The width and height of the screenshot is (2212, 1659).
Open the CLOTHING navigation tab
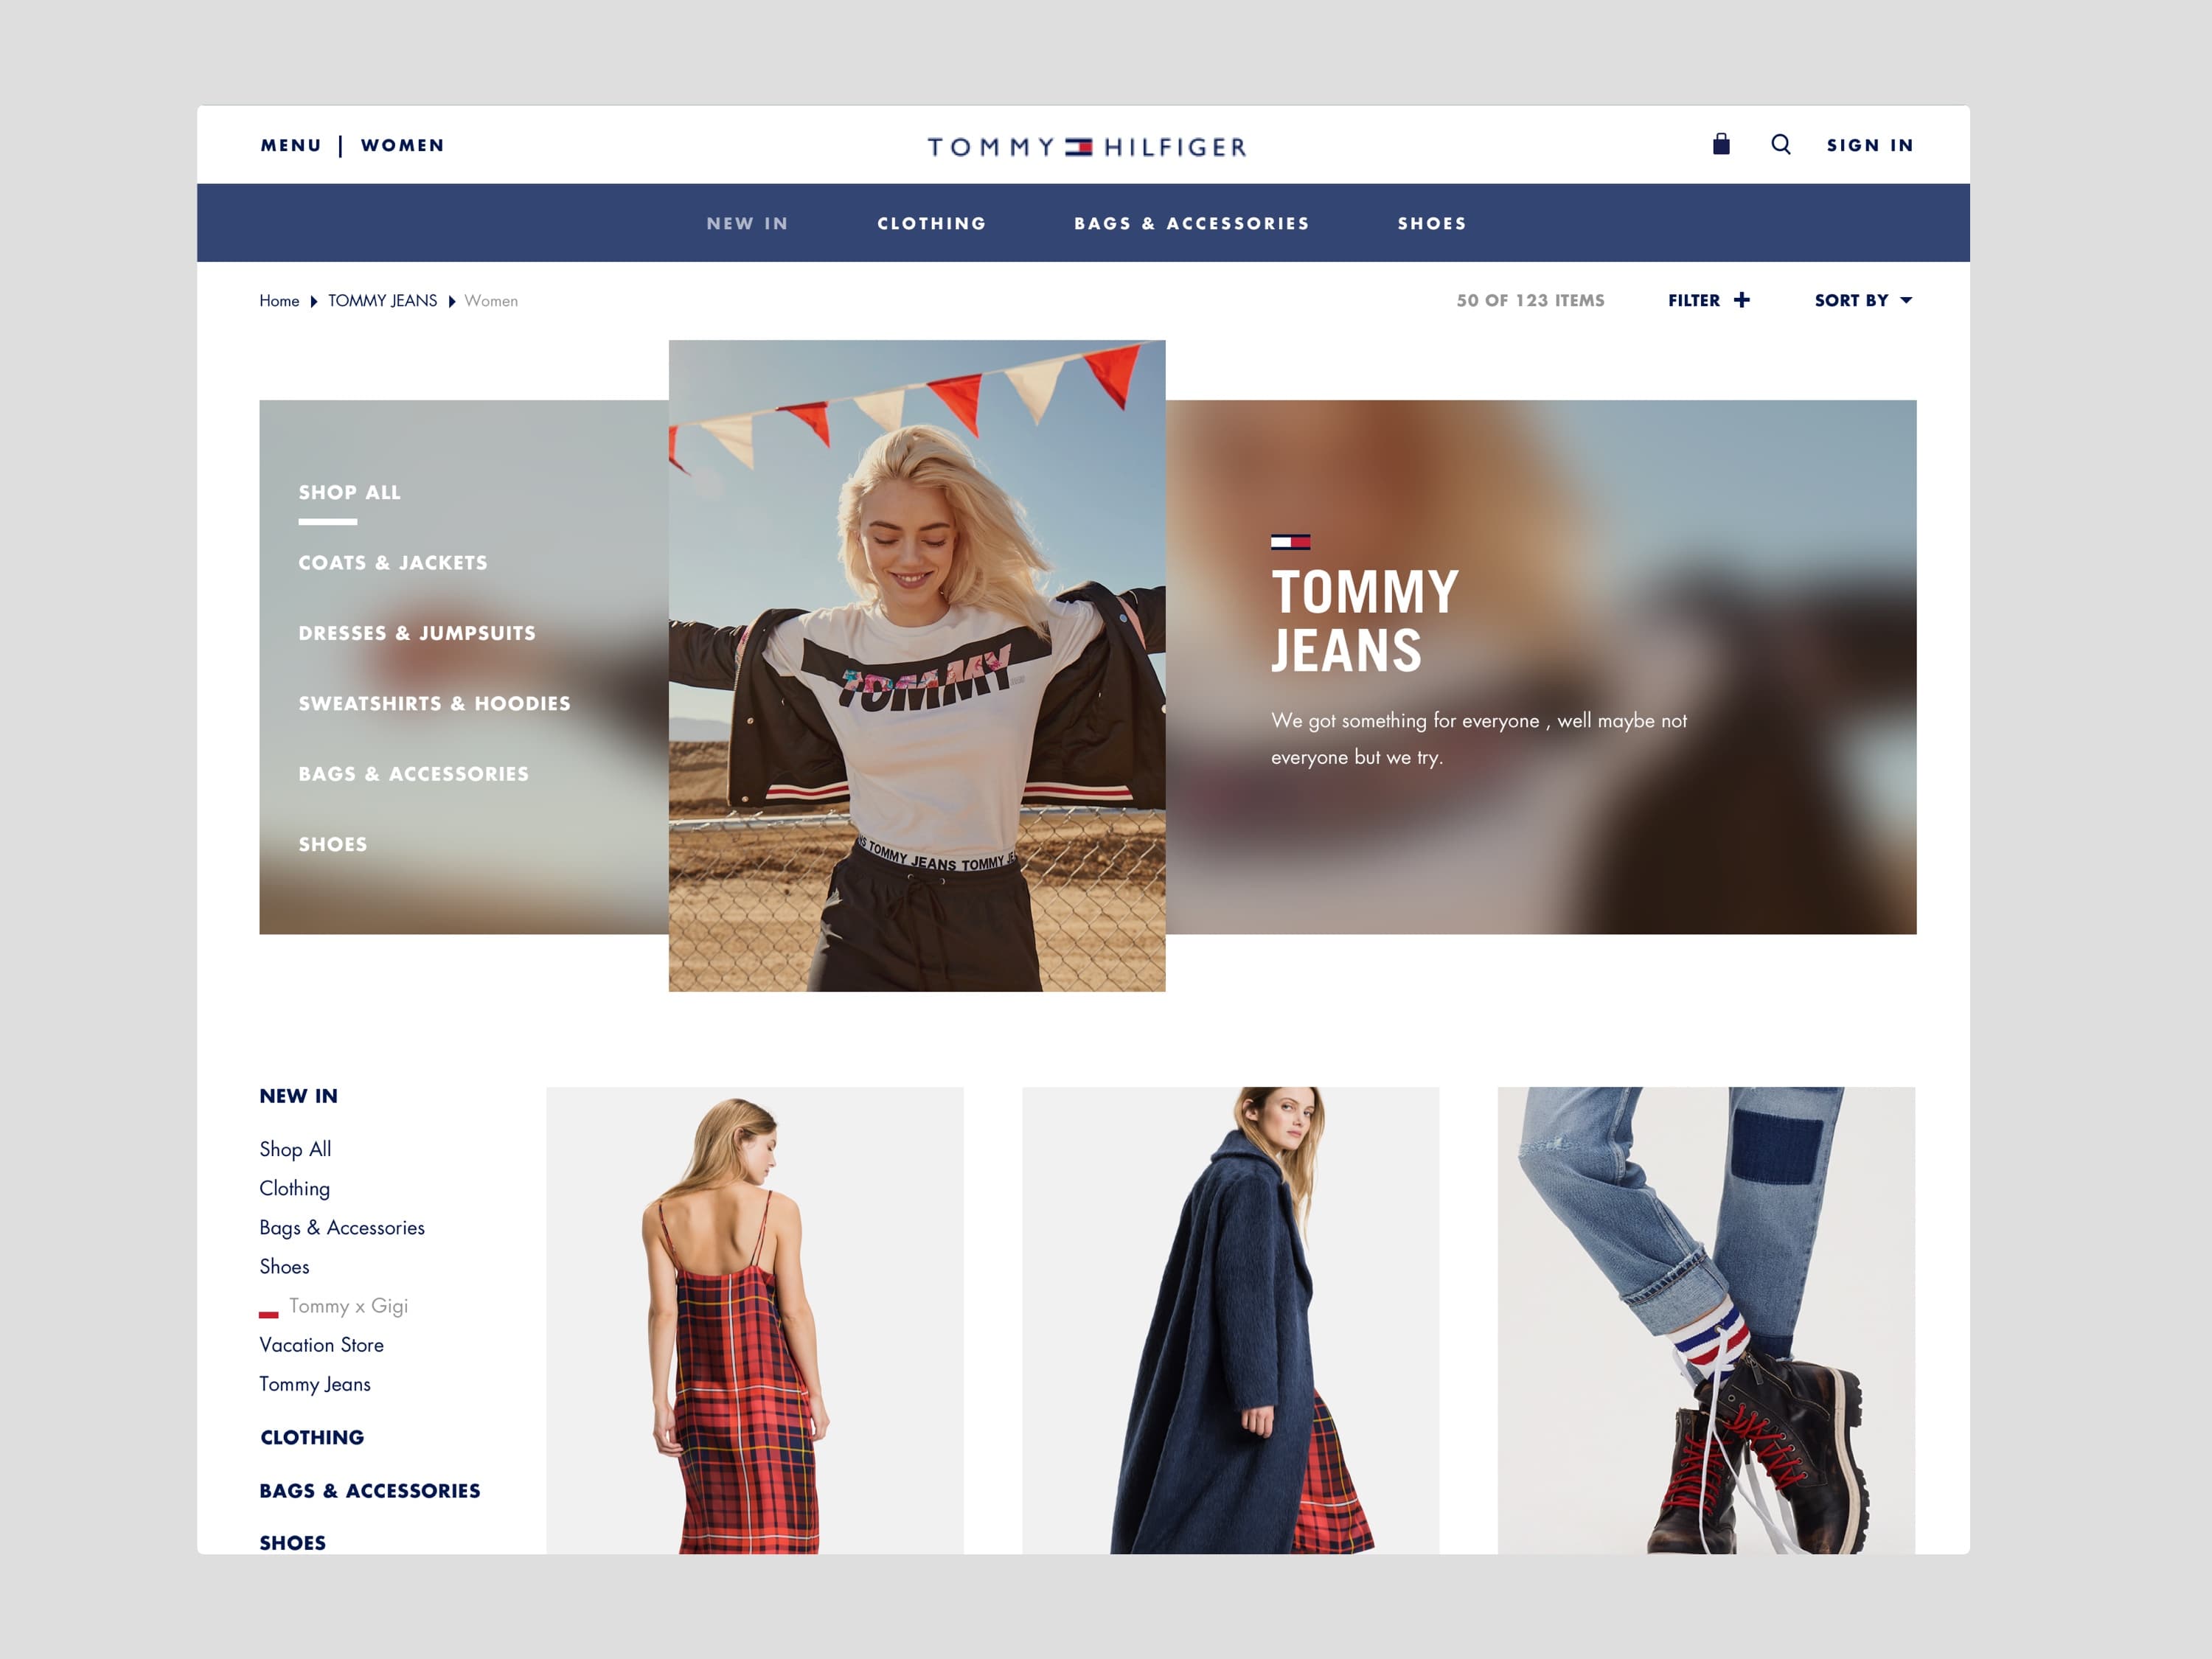click(932, 223)
